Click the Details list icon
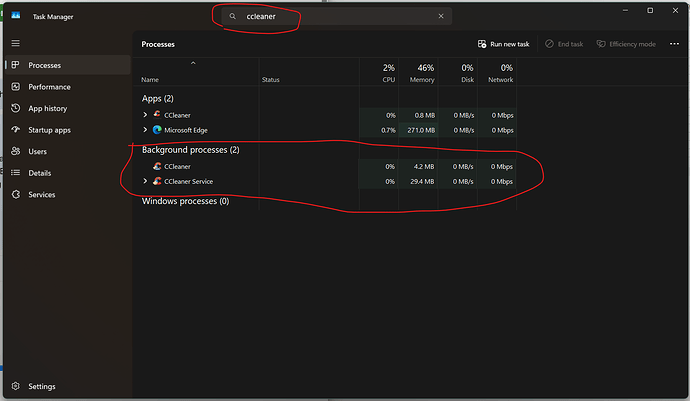The height and width of the screenshot is (401, 690). coord(16,173)
